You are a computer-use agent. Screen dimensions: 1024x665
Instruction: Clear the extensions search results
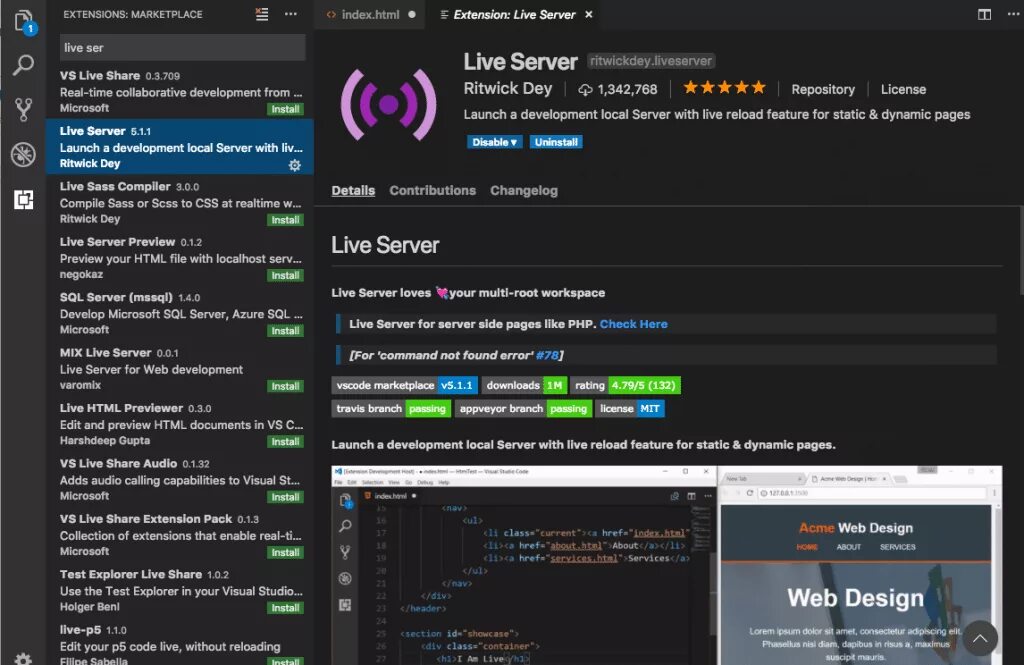[262, 14]
